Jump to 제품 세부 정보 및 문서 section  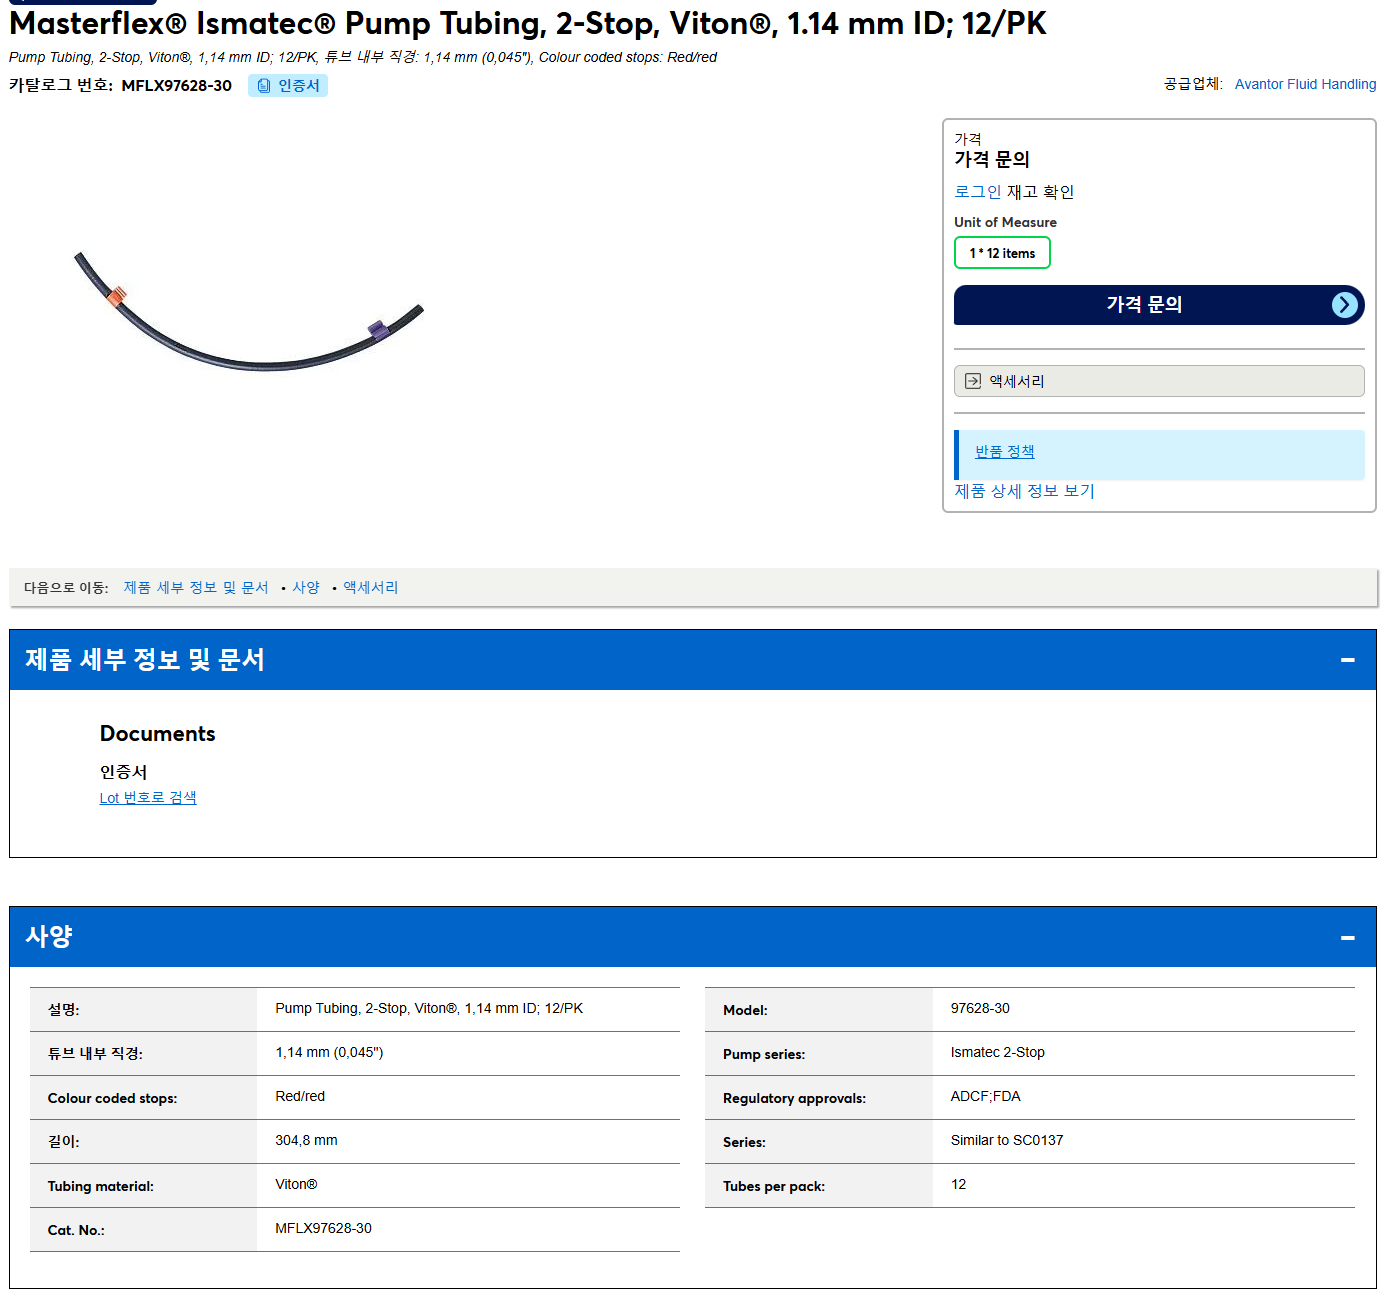pos(196,588)
